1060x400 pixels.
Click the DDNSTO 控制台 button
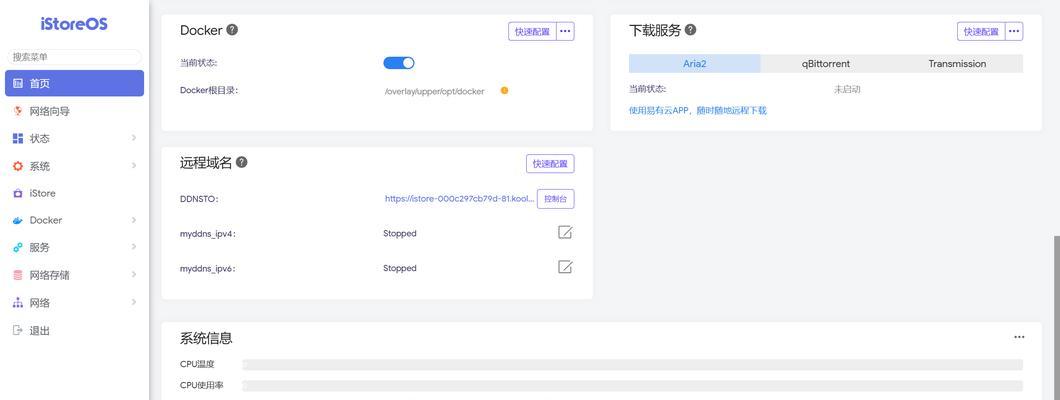pyautogui.click(x=556, y=199)
